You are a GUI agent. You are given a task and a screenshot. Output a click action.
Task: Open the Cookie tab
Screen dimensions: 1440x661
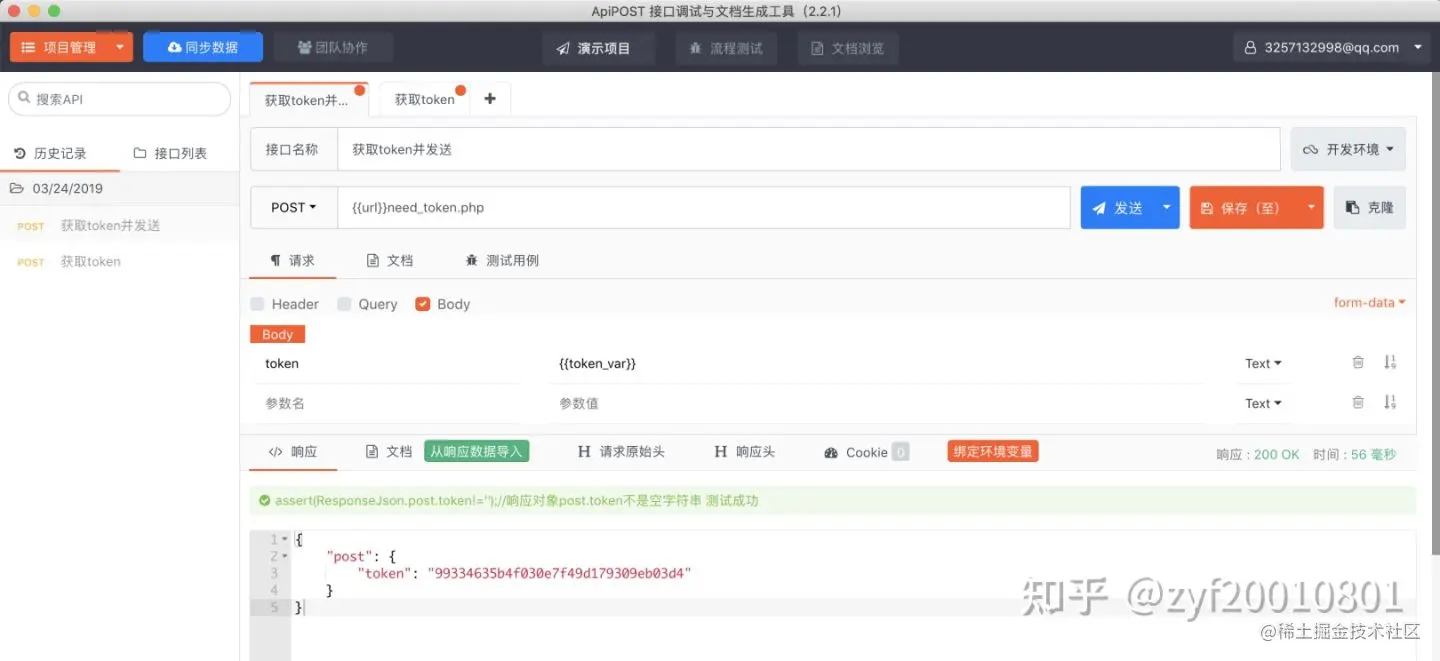click(x=866, y=452)
